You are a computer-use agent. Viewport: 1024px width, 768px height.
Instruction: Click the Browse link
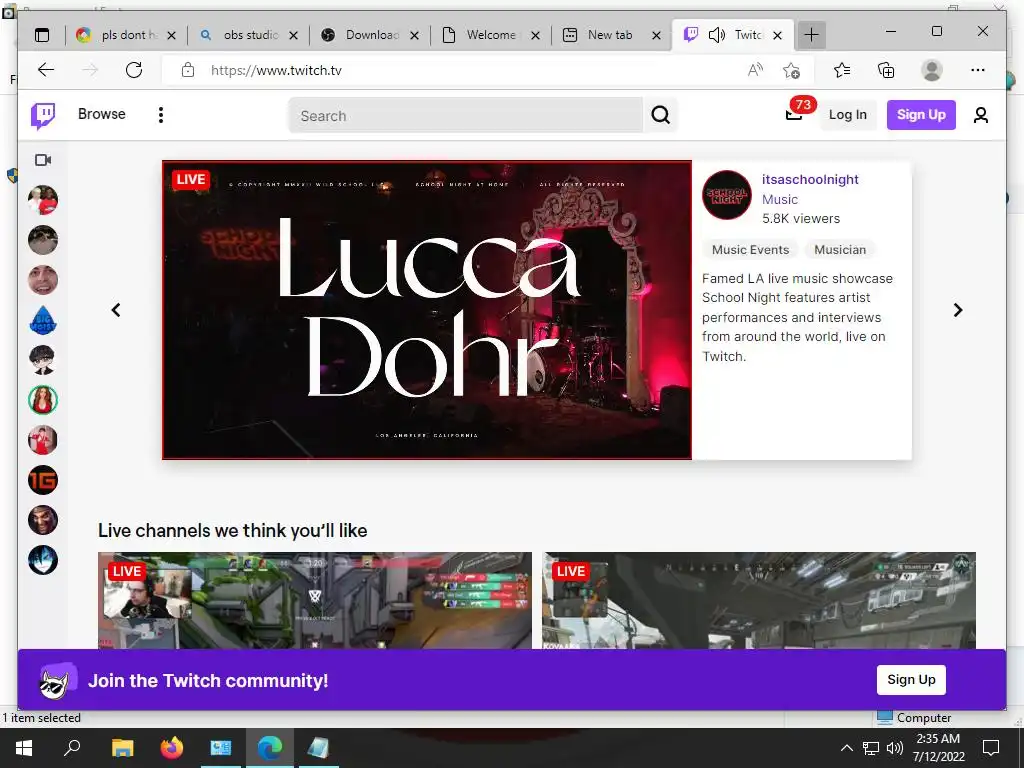(101, 114)
